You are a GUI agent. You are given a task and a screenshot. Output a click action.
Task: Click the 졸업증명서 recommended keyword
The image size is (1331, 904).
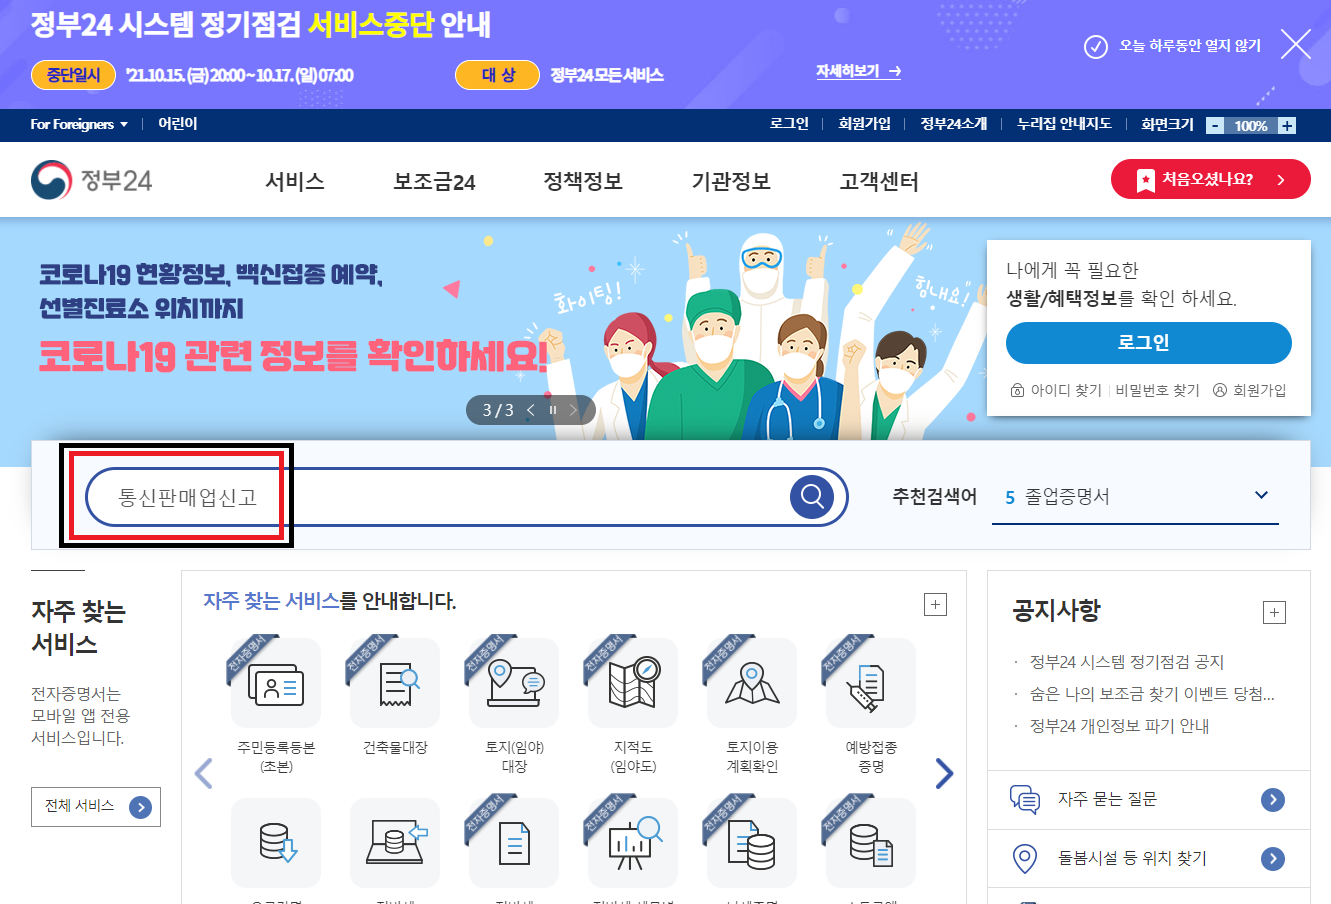(1067, 497)
